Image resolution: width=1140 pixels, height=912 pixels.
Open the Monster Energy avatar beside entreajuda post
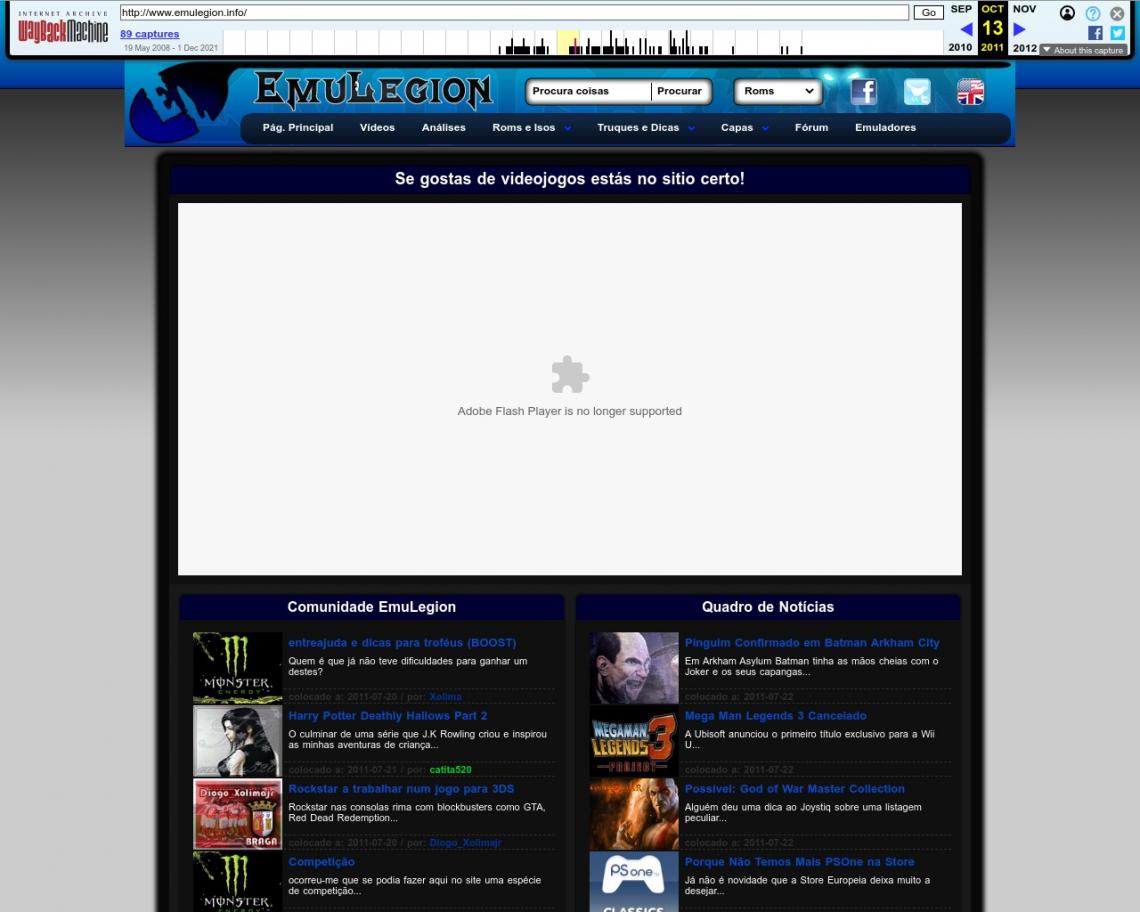click(238, 668)
